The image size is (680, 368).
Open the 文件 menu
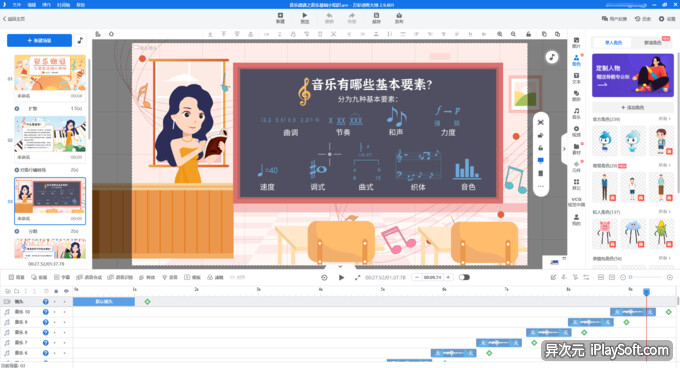17,5
